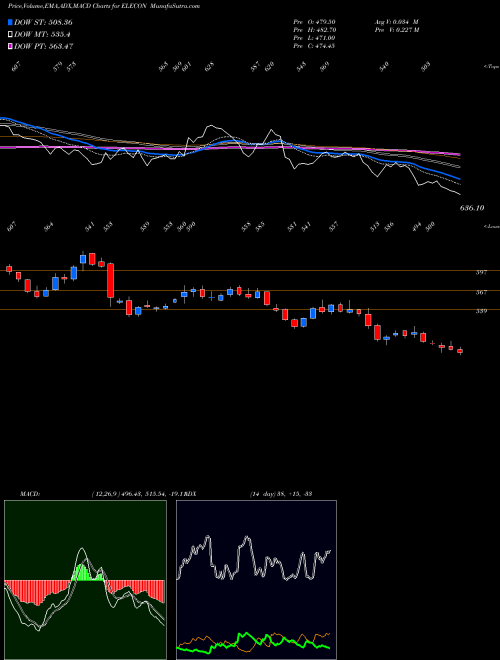Click the 636.10 price label near EMA lines
This screenshot has height=660, width=500.
(472, 208)
